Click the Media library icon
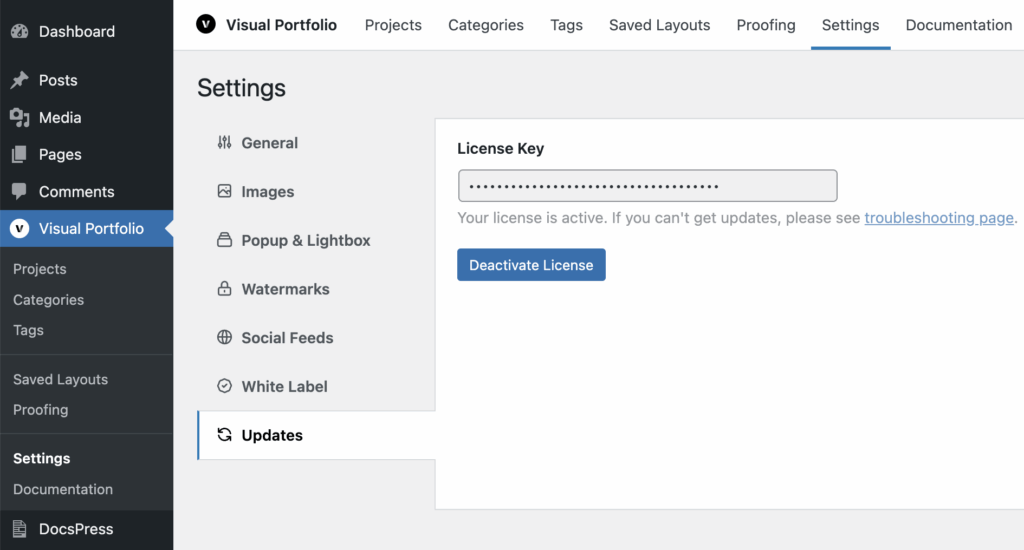 [x=20, y=118]
